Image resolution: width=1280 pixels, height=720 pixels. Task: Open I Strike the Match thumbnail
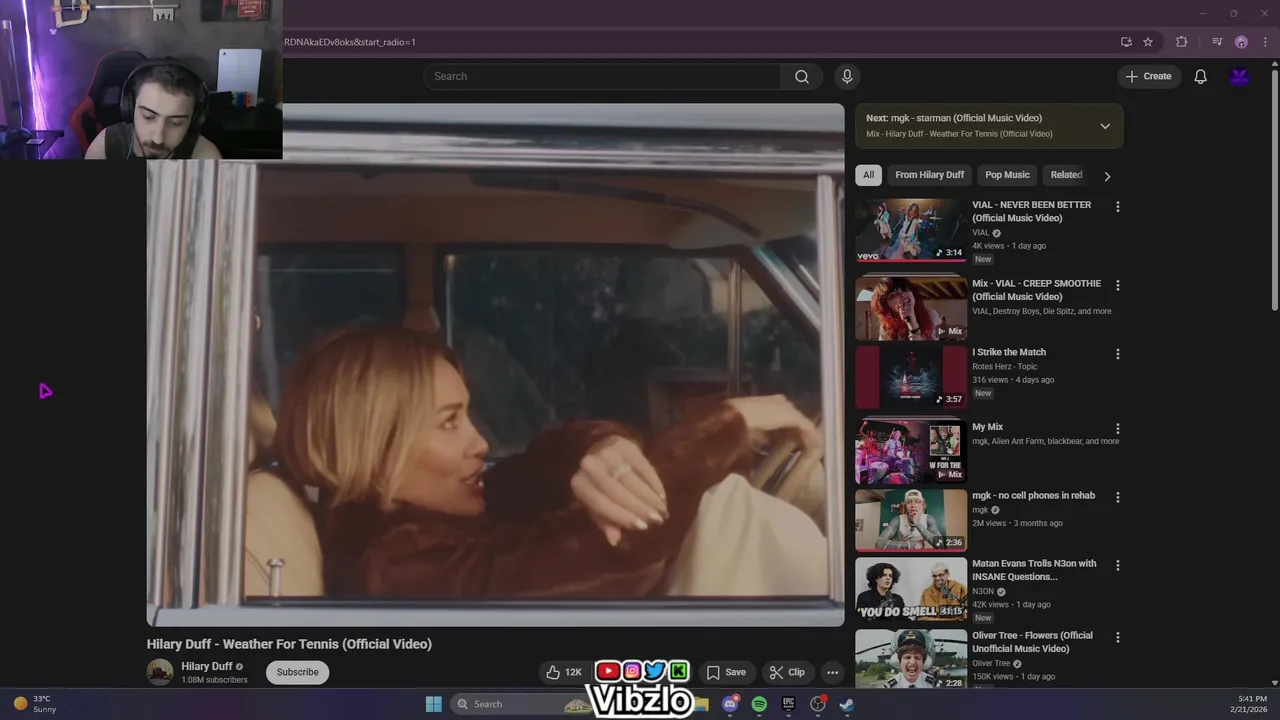(911, 378)
